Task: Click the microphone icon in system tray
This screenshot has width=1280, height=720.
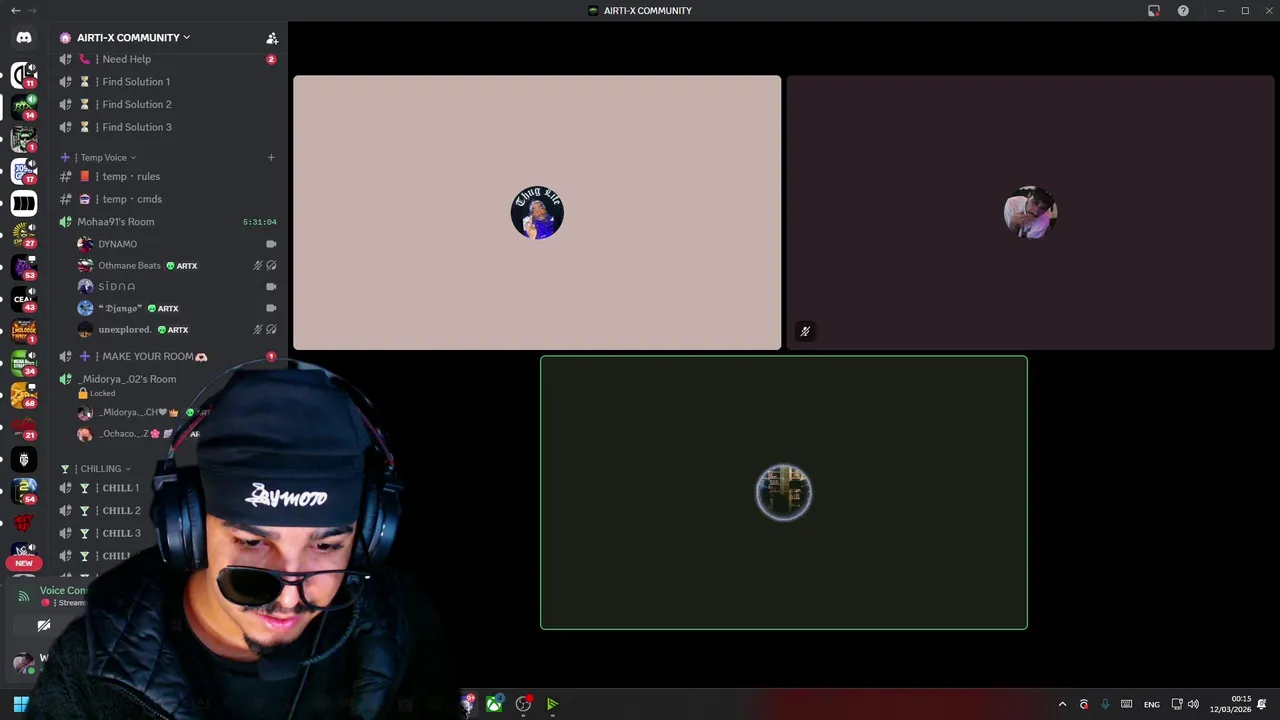Action: pos(1105,704)
